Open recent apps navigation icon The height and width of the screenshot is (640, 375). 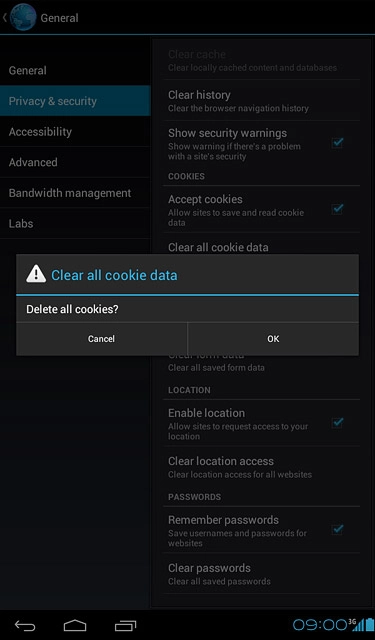125,625
